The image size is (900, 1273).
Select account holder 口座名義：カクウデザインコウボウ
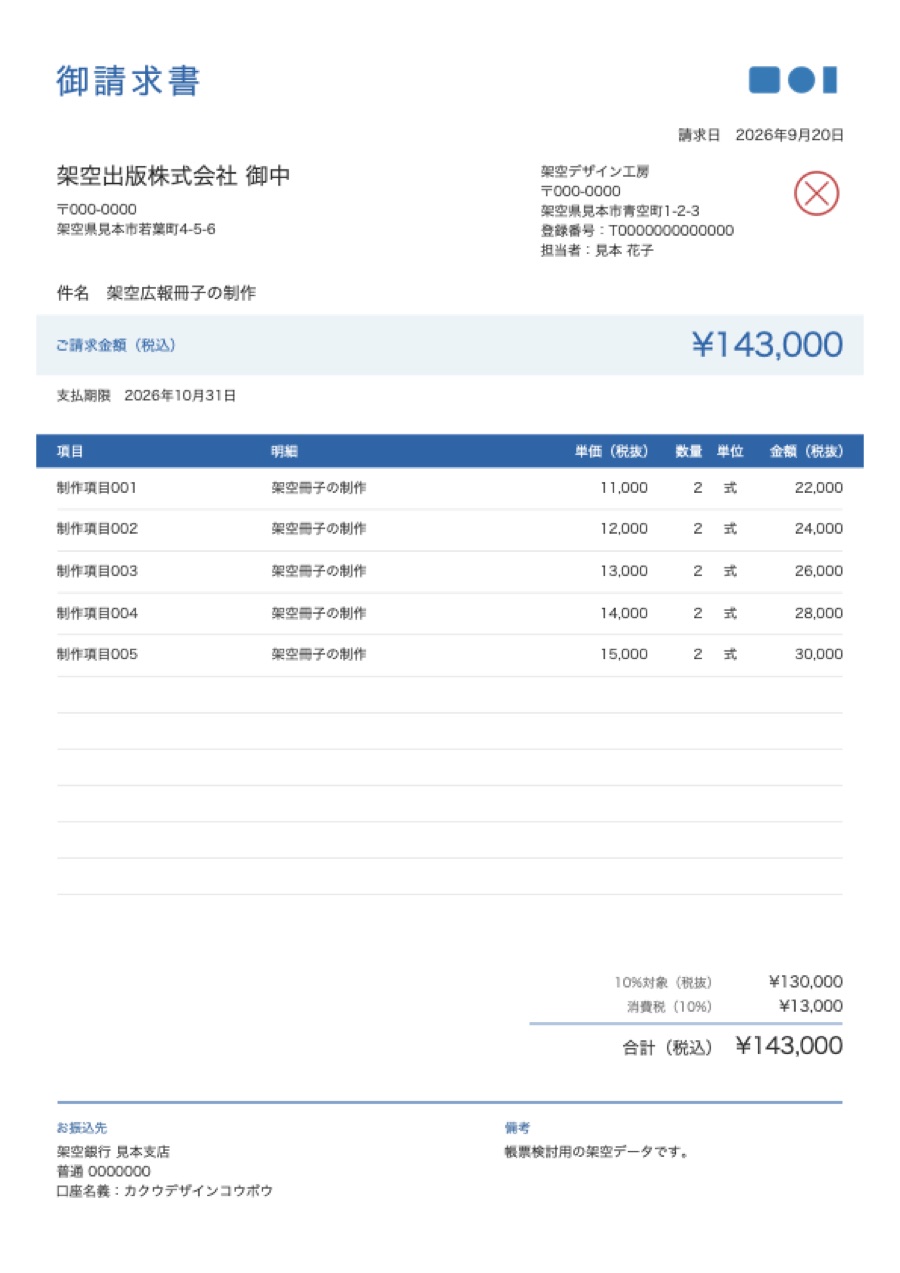[x=165, y=1192]
